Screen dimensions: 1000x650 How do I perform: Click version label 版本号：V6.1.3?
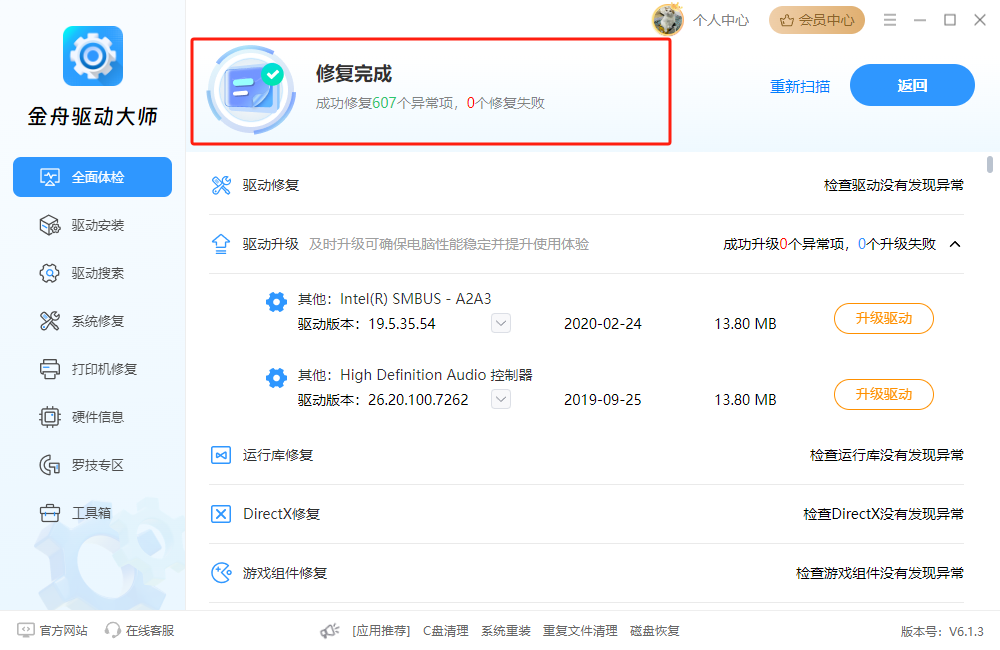(942, 632)
